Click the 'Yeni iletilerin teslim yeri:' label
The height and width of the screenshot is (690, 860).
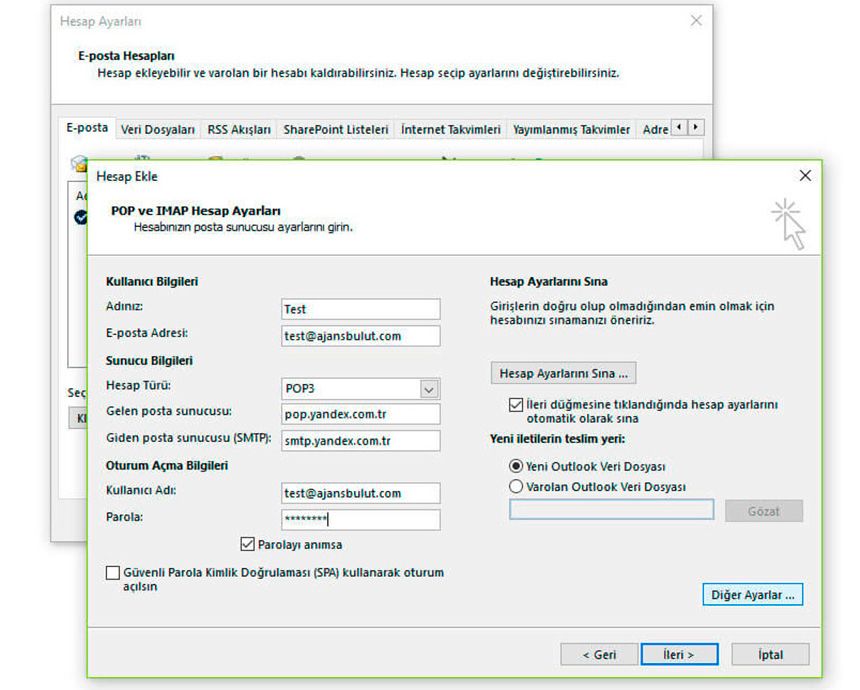pyautogui.click(x=557, y=439)
